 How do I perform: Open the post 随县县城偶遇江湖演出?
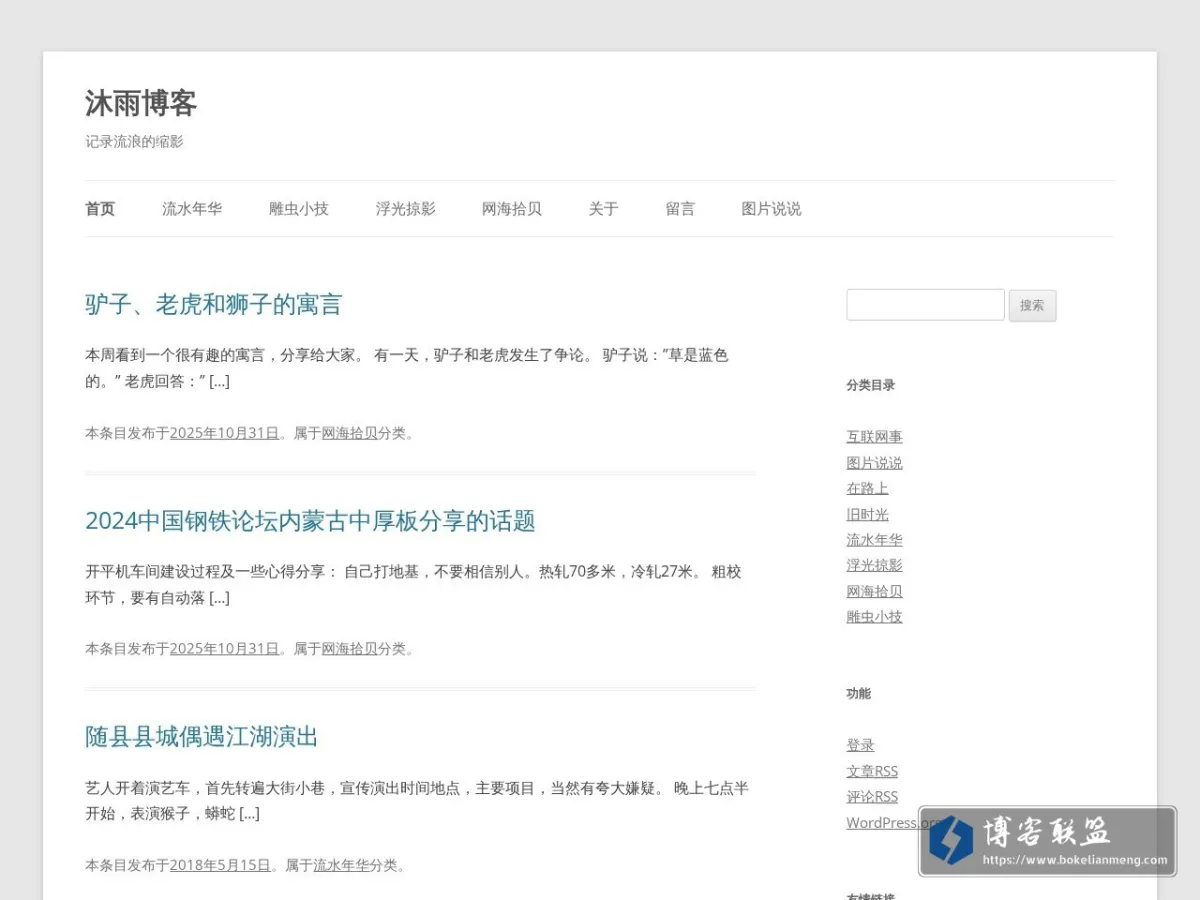click(x=201, y=737)
